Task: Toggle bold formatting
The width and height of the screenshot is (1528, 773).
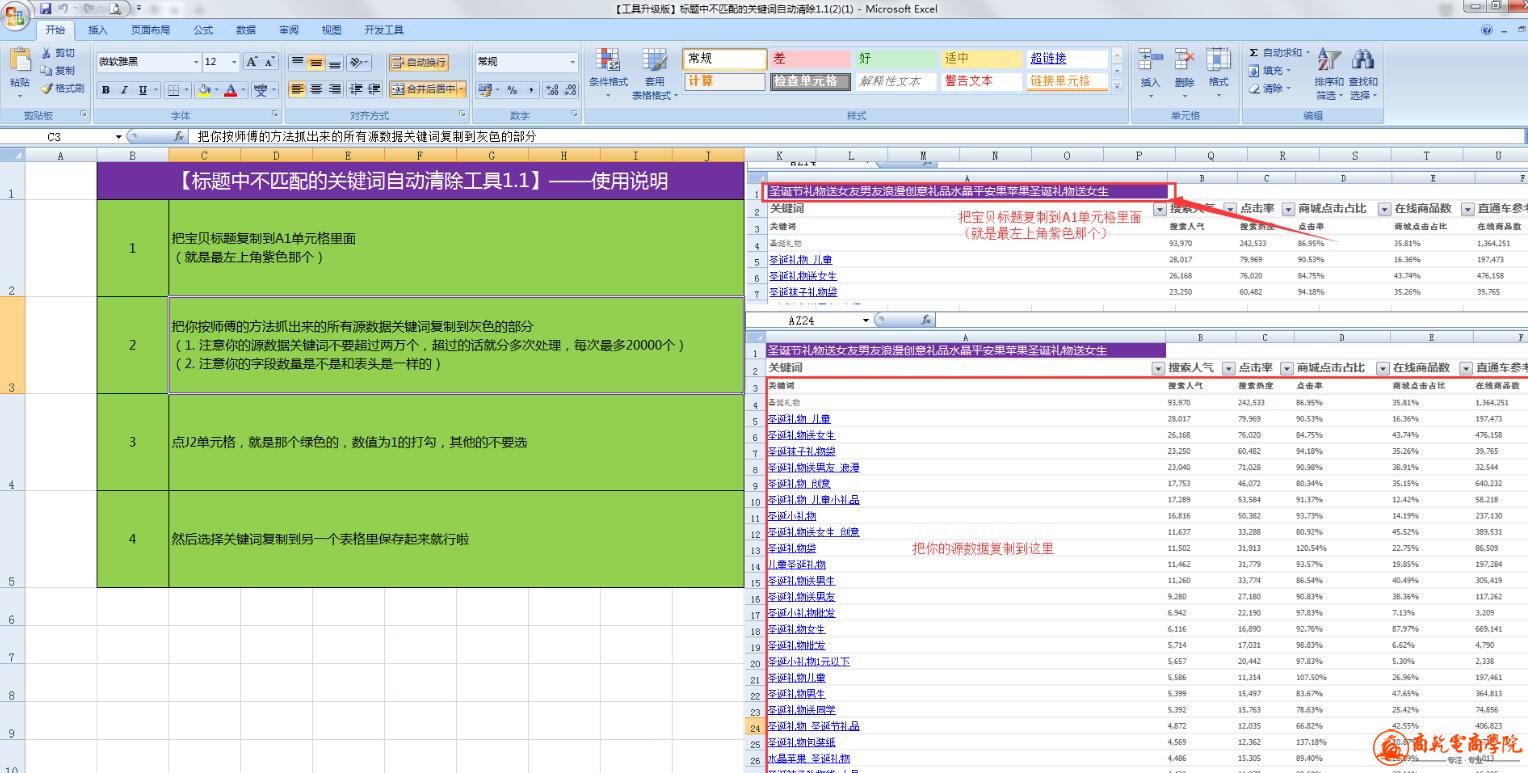Action: 105,89
